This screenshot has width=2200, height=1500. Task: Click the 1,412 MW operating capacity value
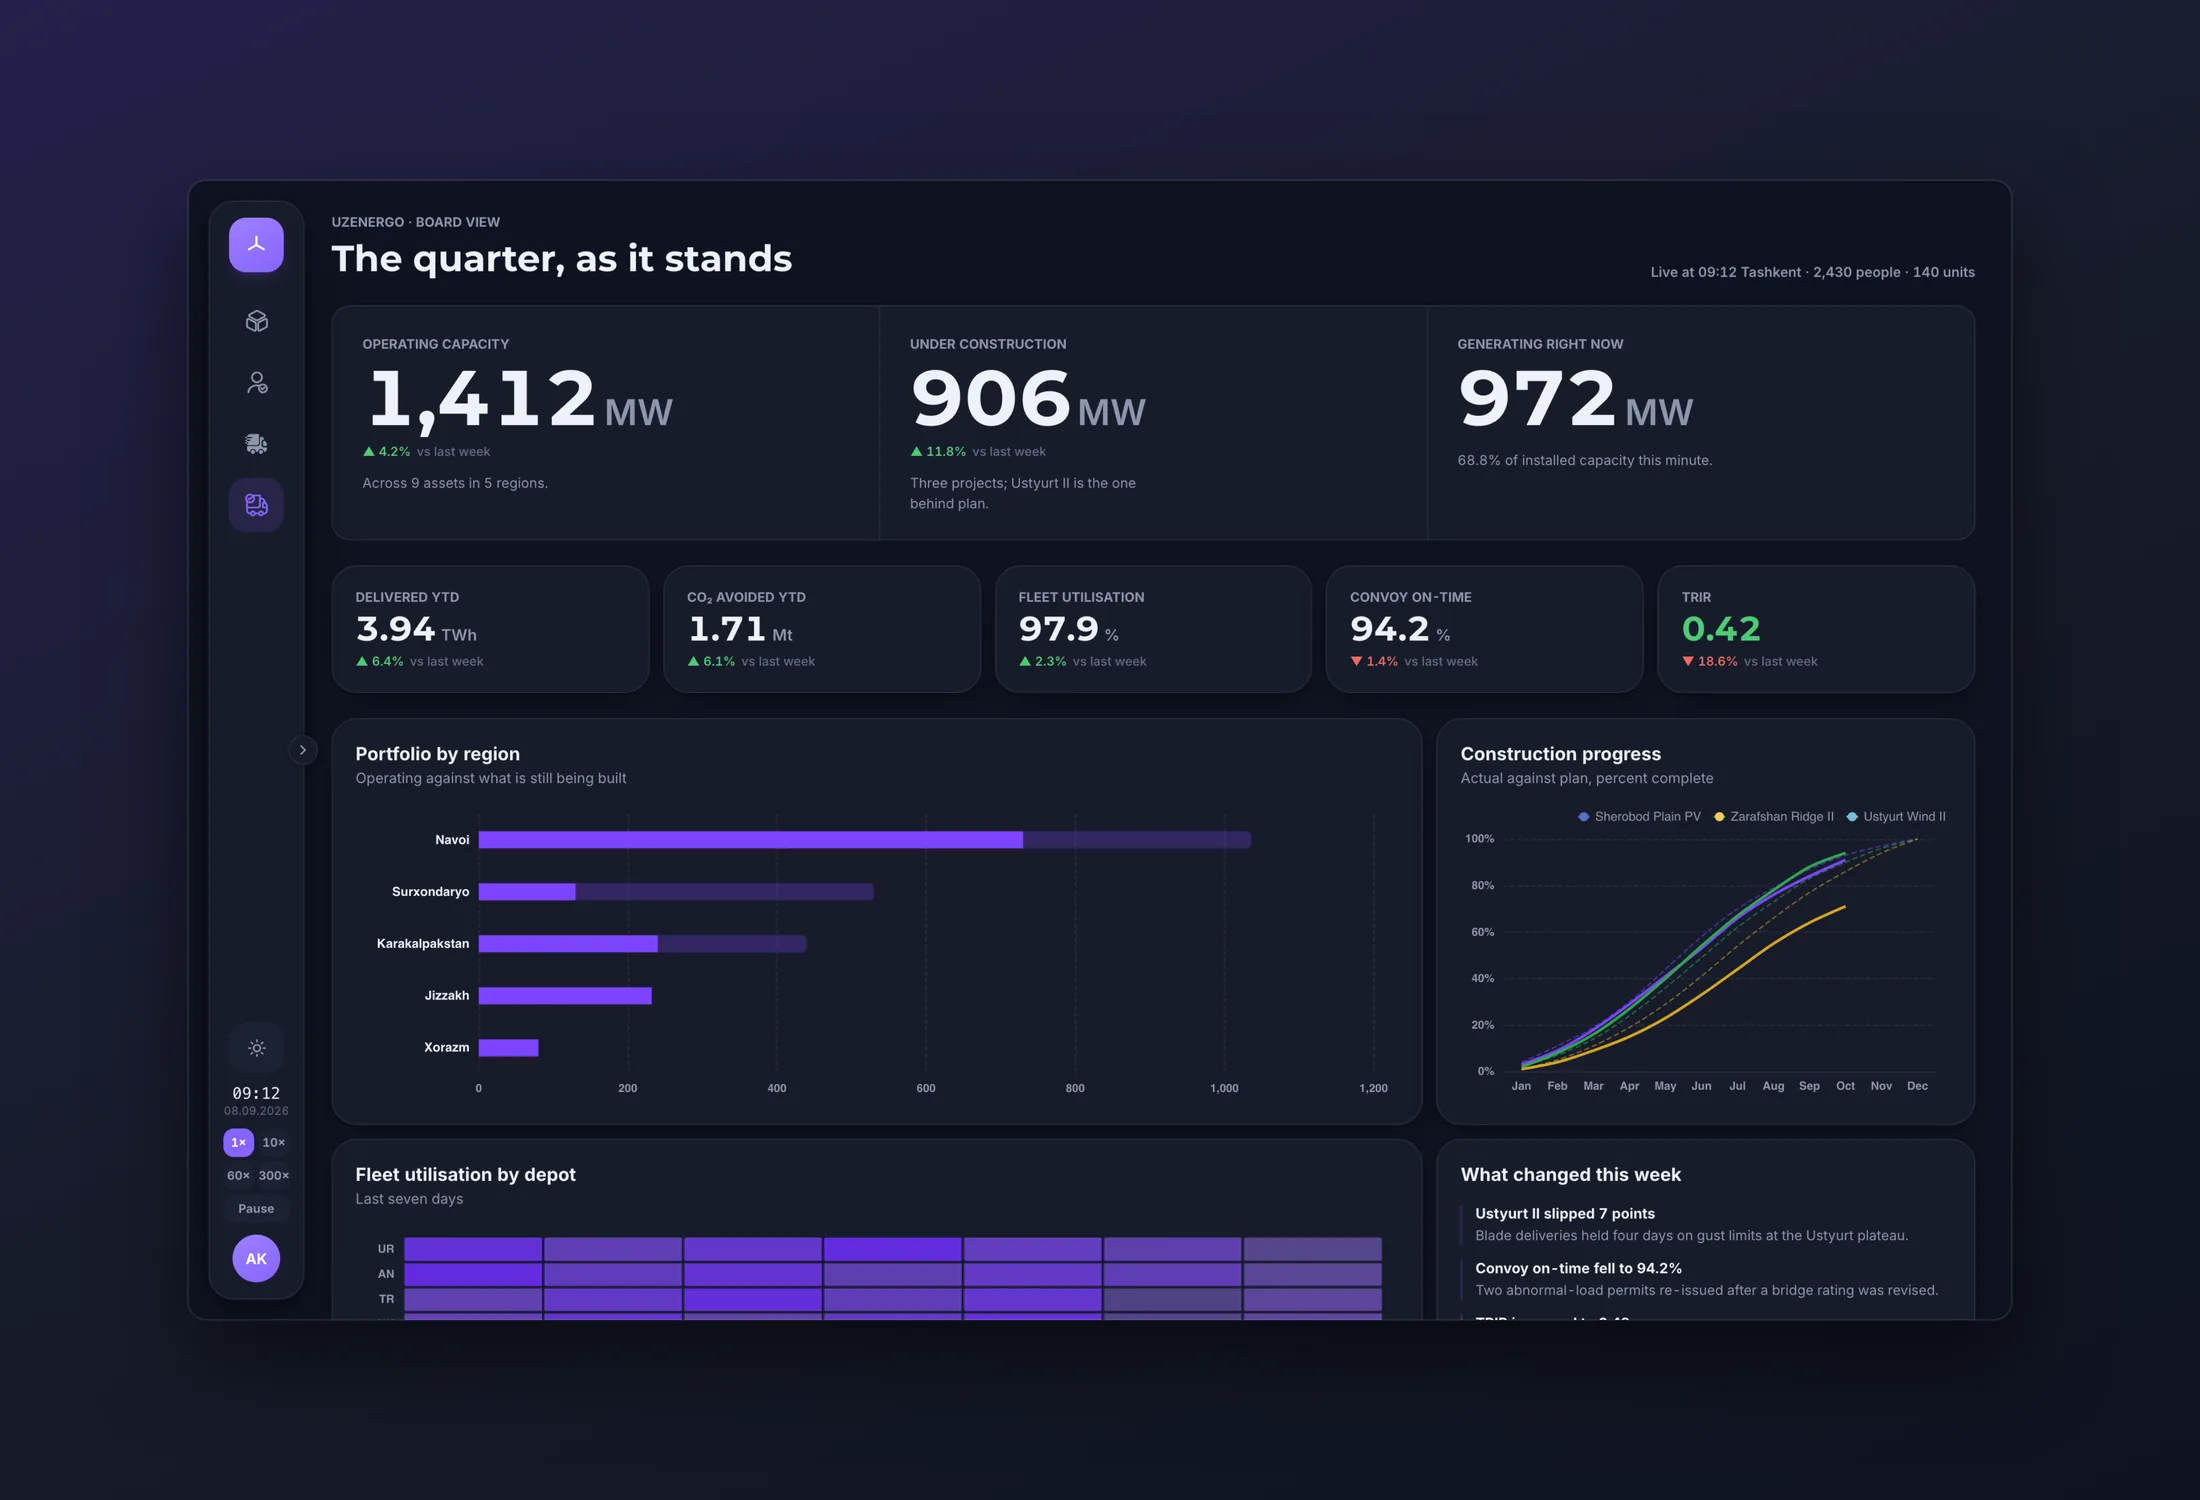[x=519, y=399]
